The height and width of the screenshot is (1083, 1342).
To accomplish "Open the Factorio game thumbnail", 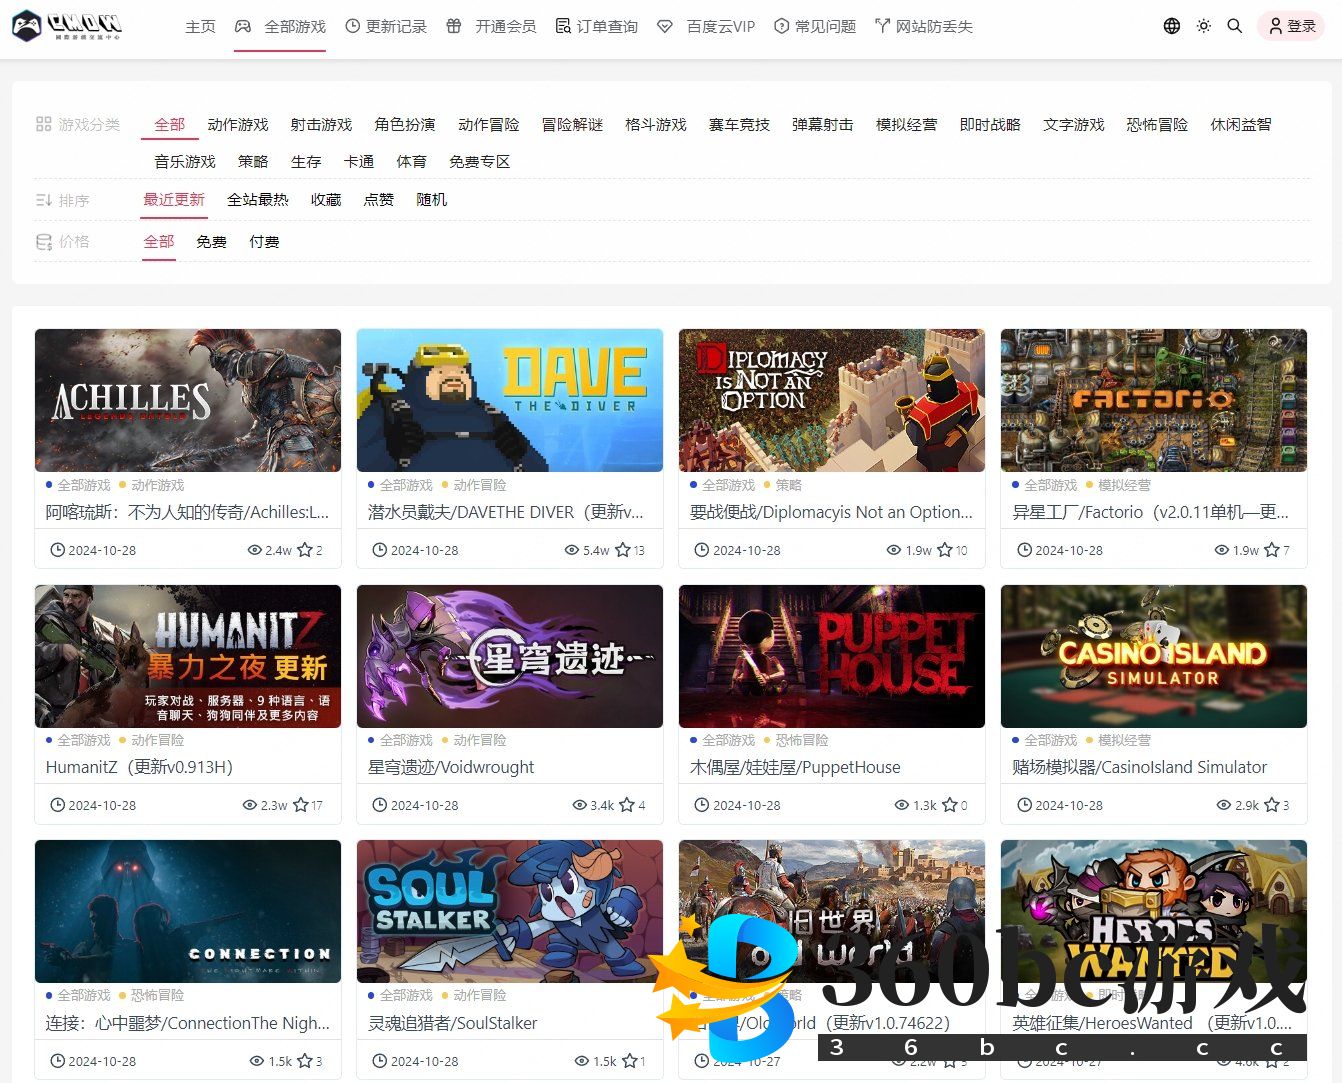I will pyautogui.click(x=1154, y=400).
